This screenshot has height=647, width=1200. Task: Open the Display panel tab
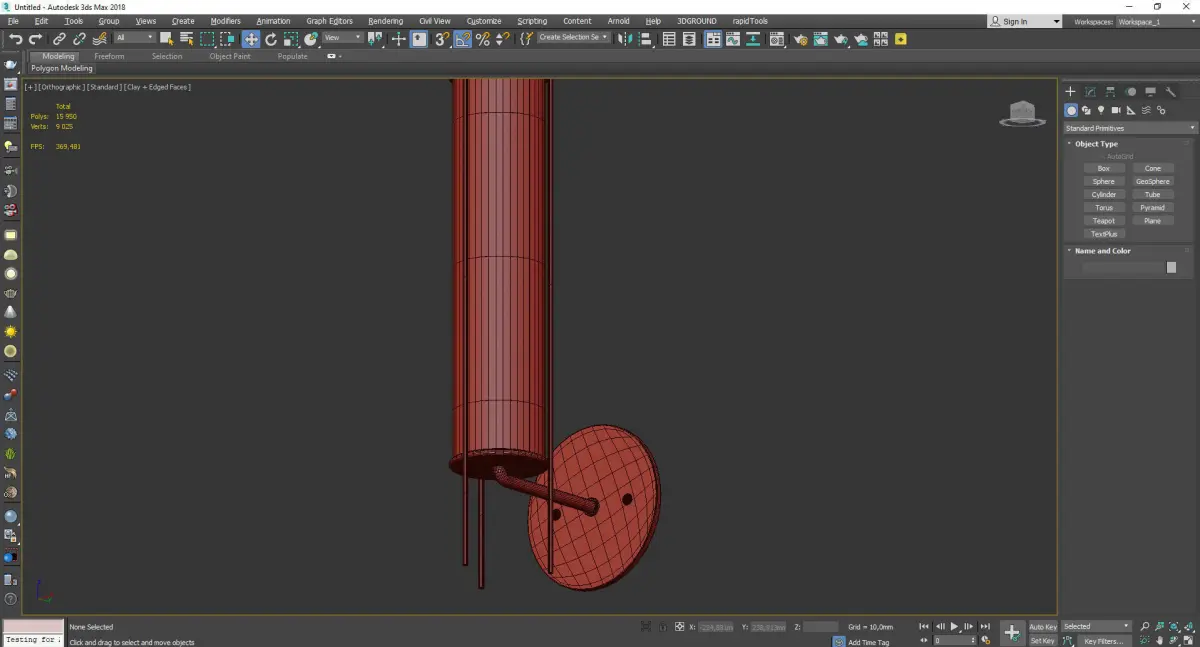(x=1150, y=92)
